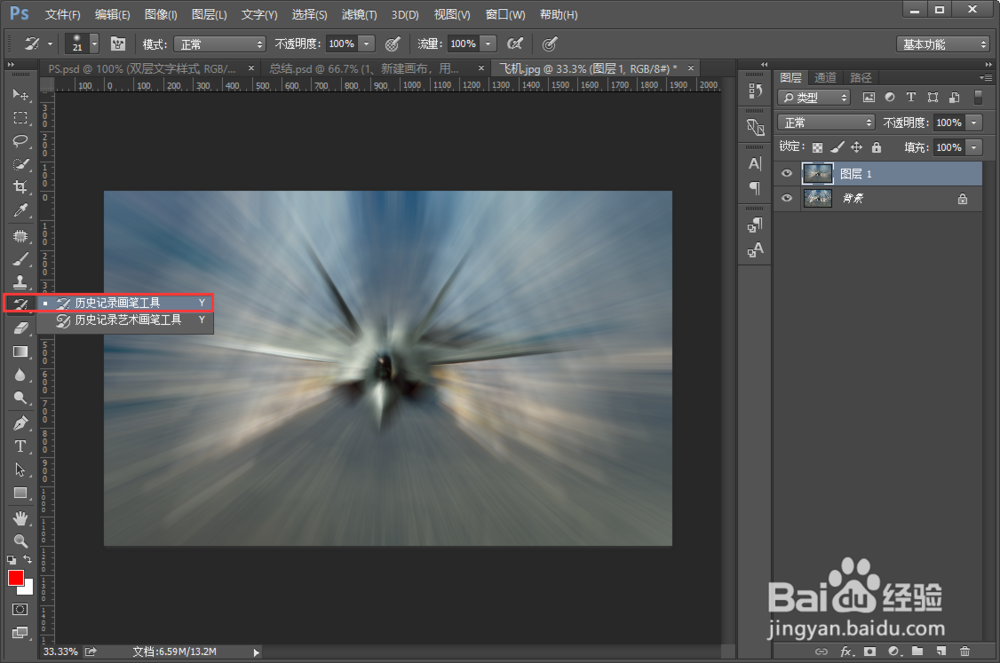
Task: Click the add layer style fx button
Action: pos(846,651)
